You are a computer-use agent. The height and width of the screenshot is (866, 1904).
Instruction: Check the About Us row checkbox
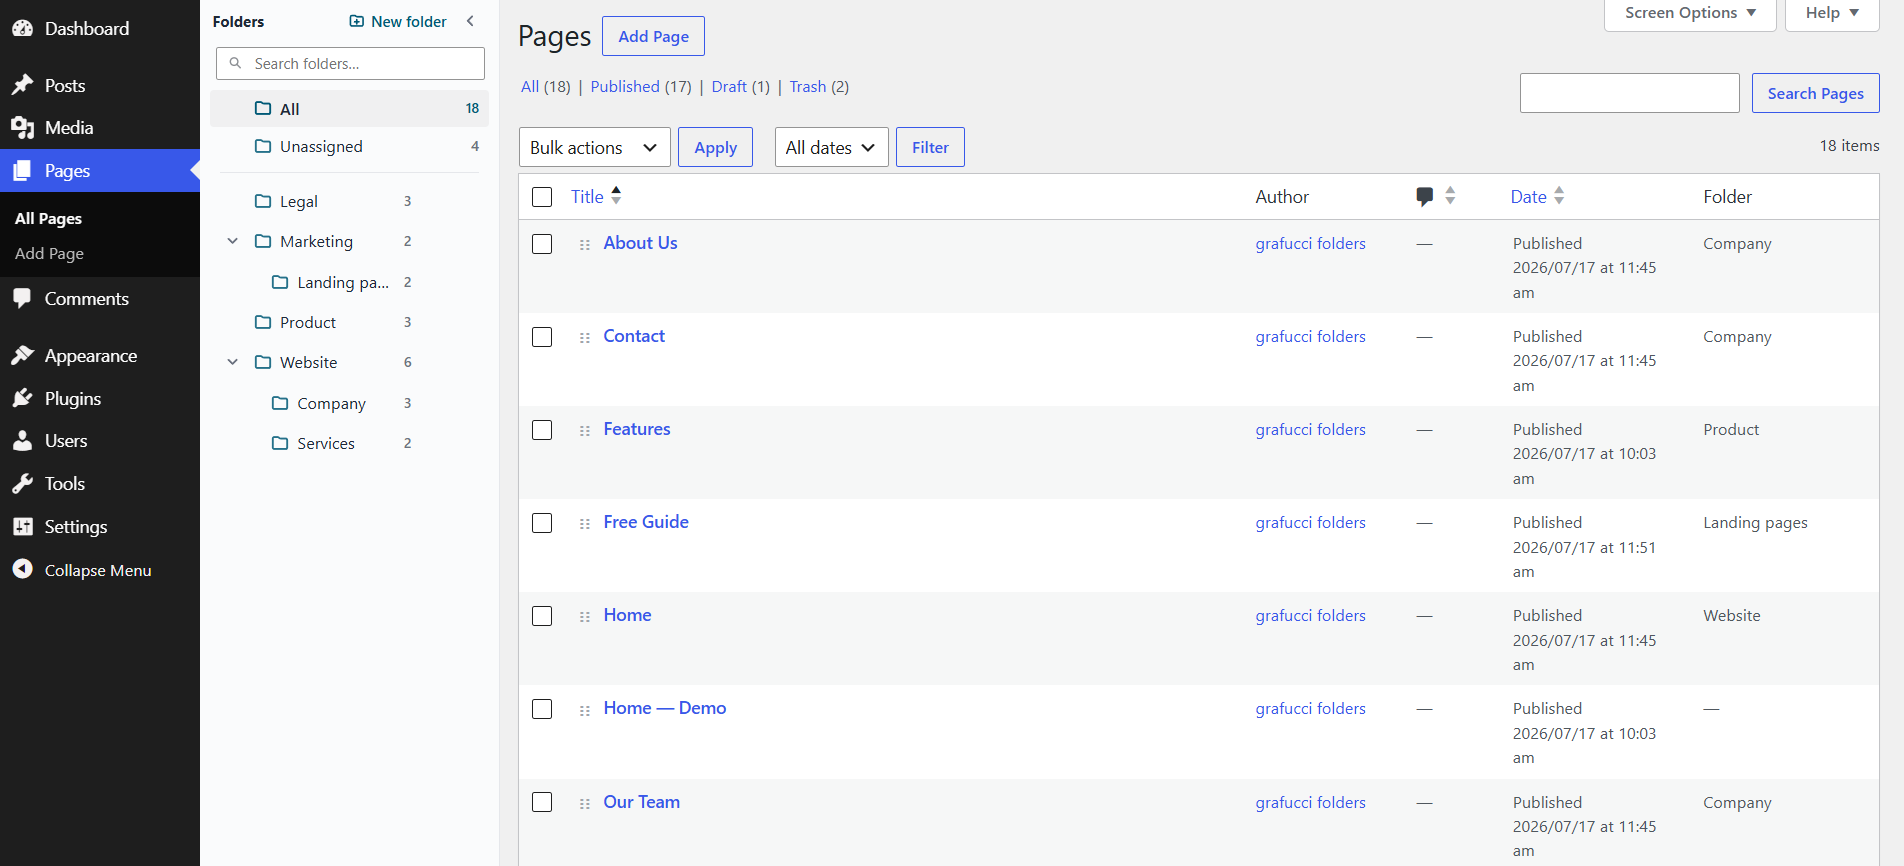point(542,244)
